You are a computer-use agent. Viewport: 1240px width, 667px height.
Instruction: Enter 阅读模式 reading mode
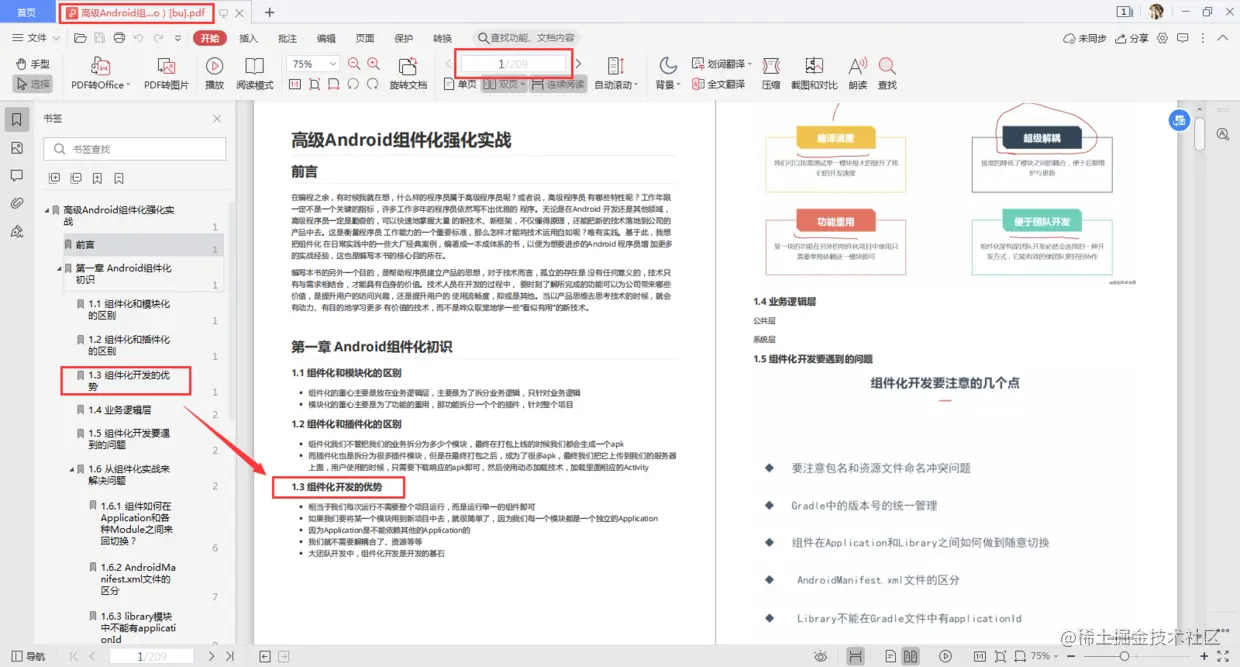254,73
